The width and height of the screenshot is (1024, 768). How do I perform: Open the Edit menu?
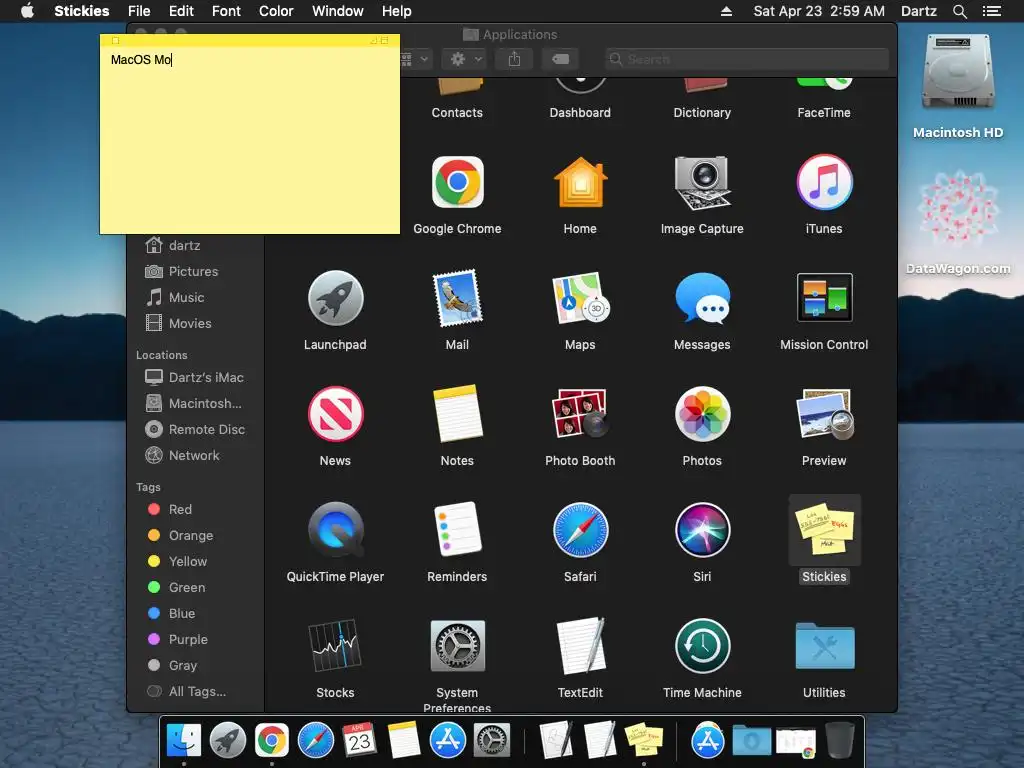tap(181, 11)
